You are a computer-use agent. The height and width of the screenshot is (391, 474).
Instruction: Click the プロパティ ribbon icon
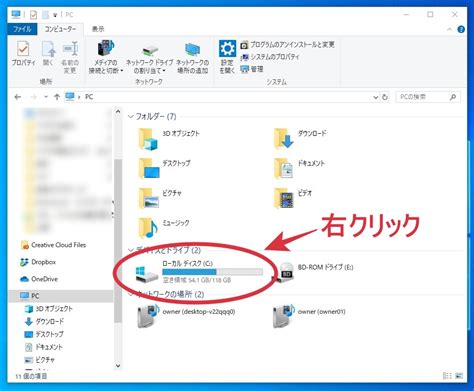pyautogui.click(x=23, y=49)
